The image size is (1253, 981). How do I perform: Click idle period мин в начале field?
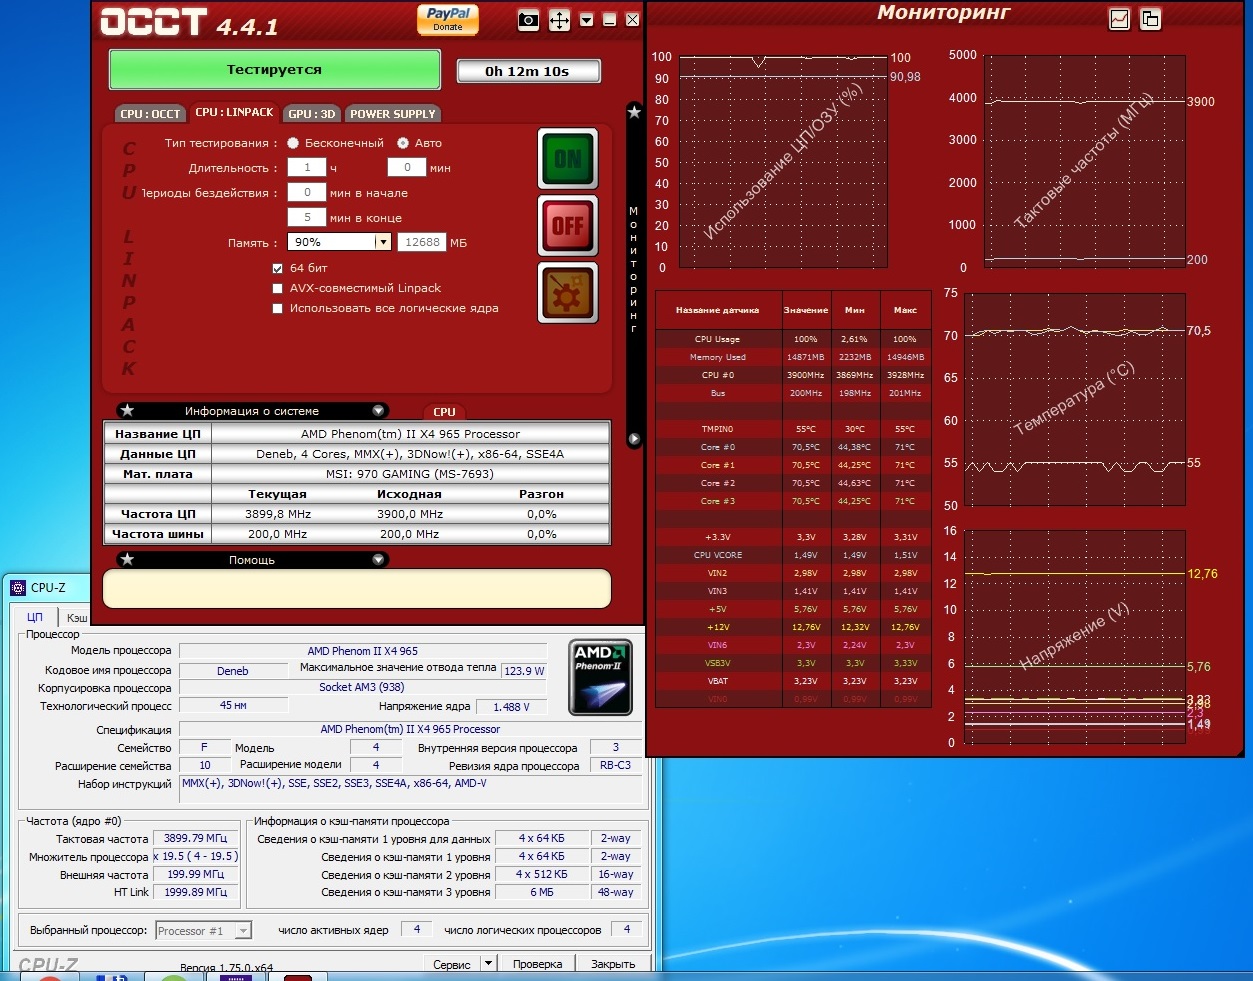click(307, 193)
